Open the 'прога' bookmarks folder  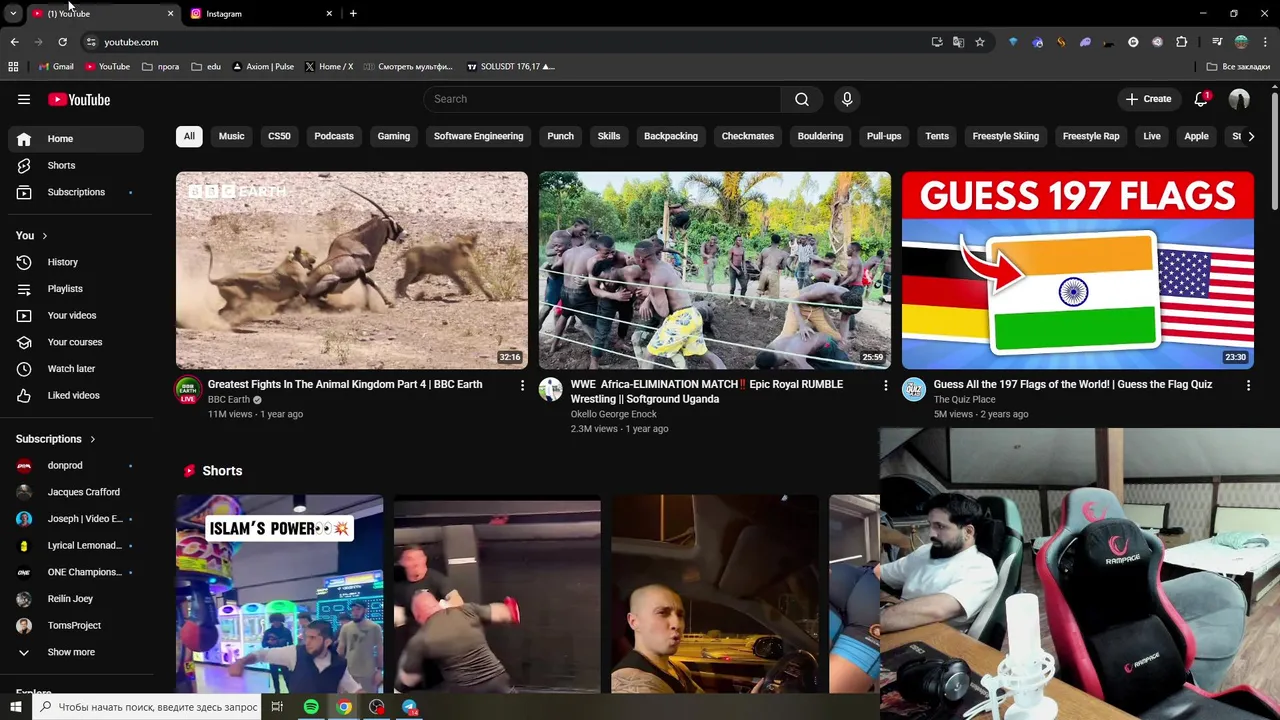[160, 67]
